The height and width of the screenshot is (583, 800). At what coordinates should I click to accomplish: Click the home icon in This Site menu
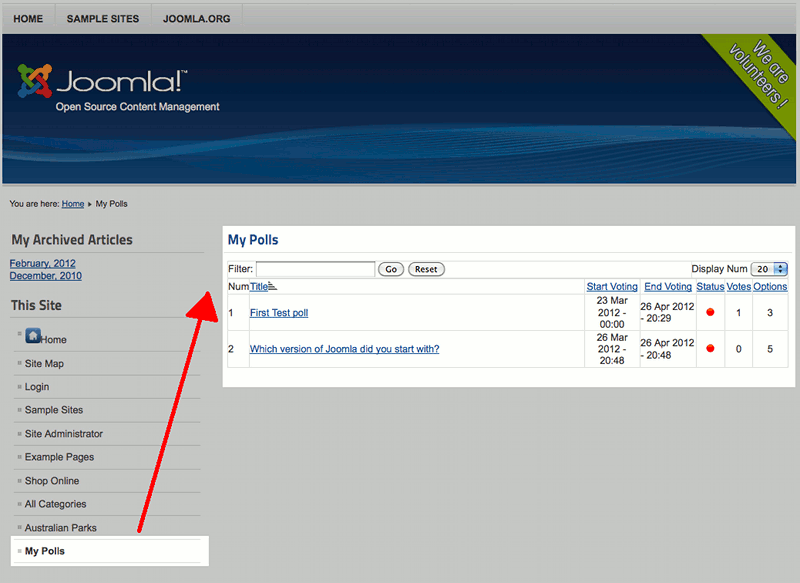33,335
